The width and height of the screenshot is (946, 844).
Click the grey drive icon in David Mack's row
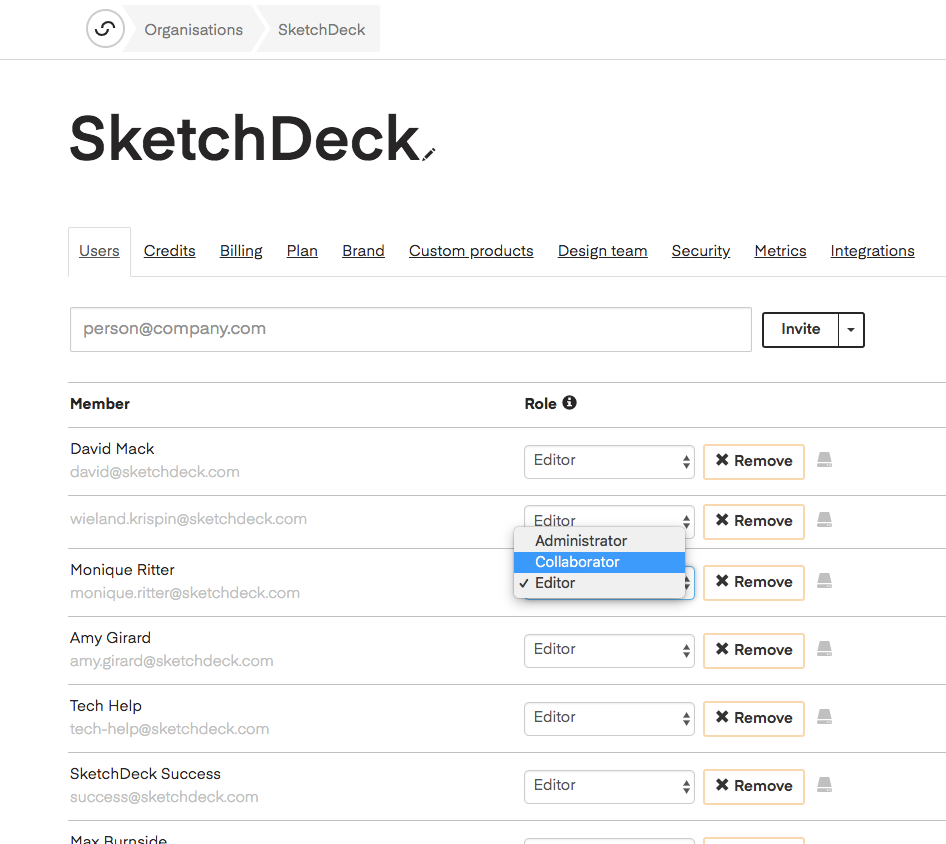(x=824, y=460)
